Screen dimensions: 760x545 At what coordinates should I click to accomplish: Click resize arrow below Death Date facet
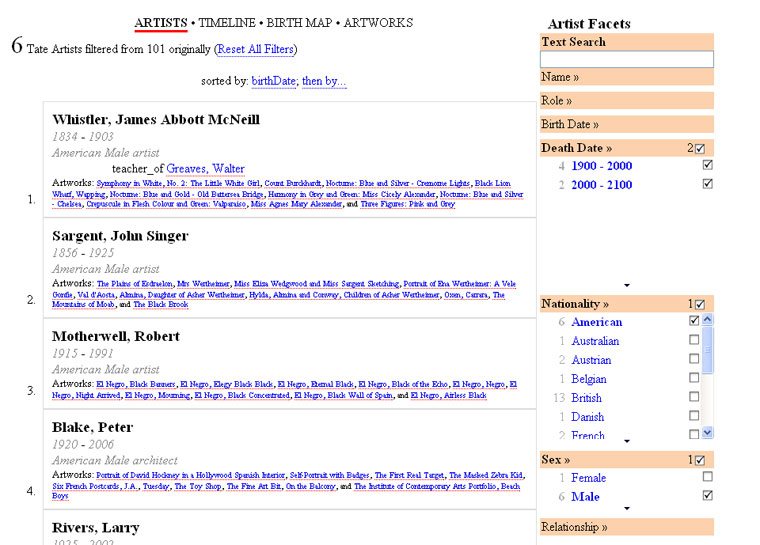coord(627,287)
